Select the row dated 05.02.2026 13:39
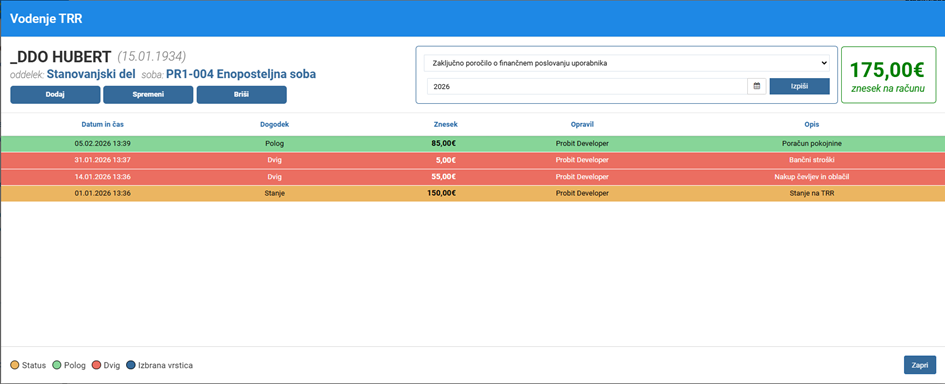Viewport: 945px width, 384px height. [x=472, y=143]
